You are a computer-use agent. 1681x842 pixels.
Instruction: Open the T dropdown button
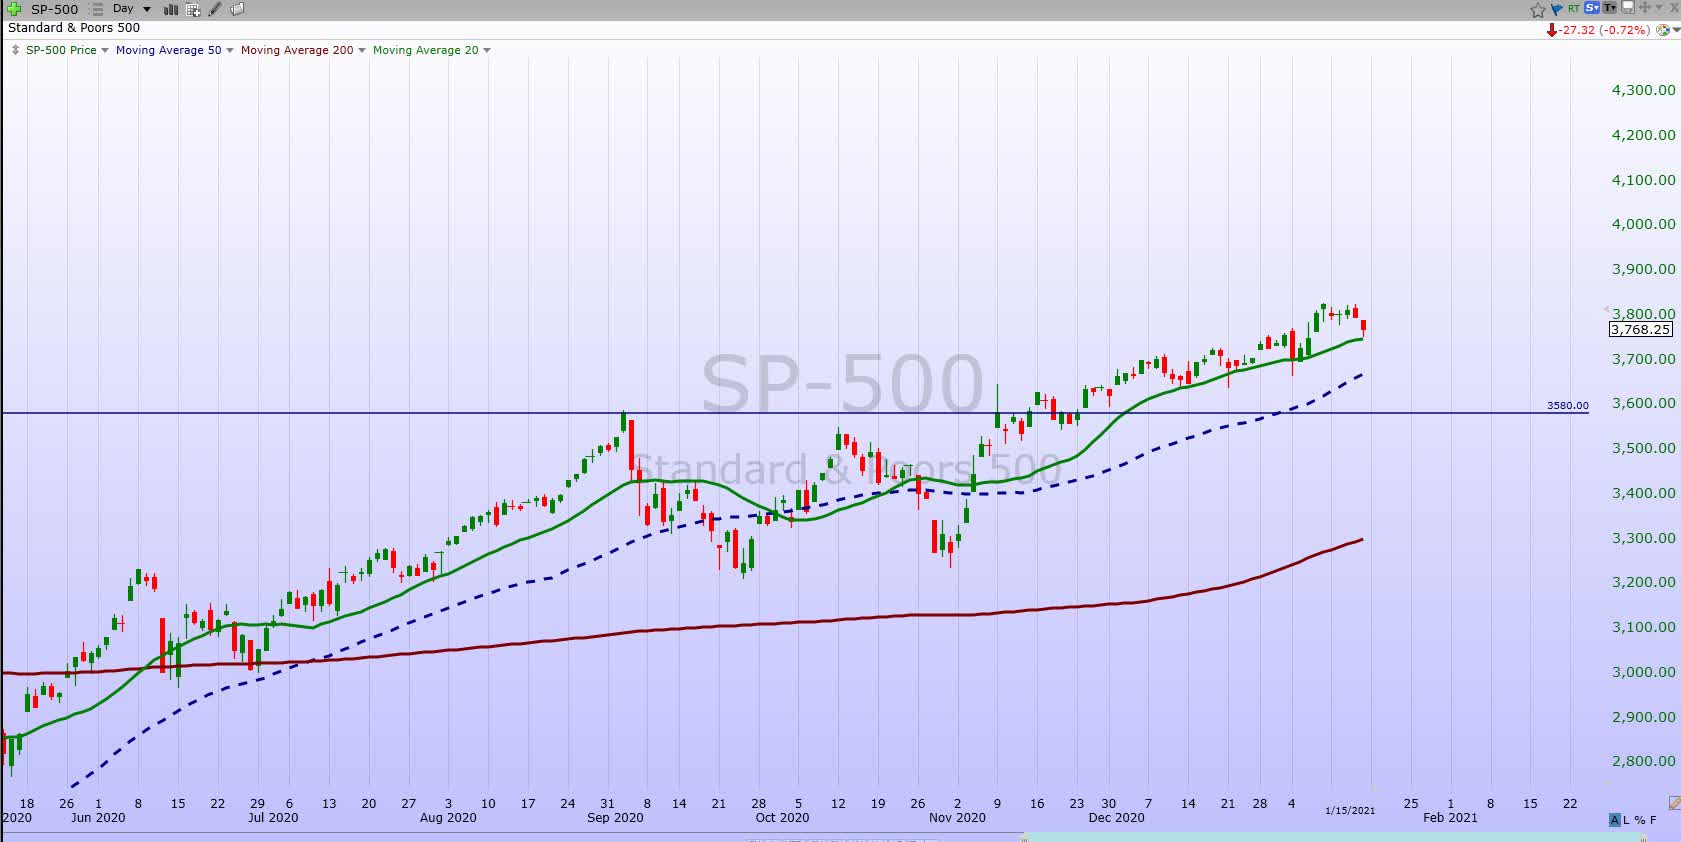coord(1610,8)
